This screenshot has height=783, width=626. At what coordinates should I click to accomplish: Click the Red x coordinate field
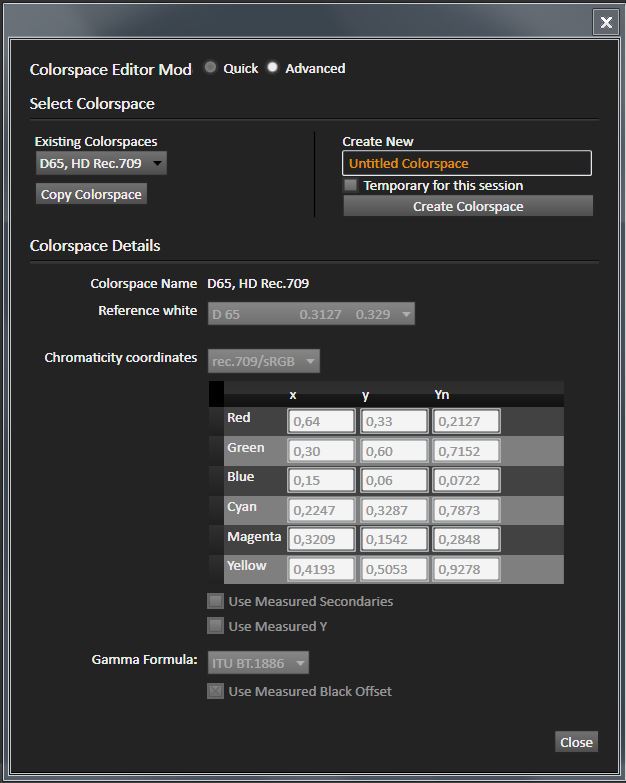click(x=321, y=421)
